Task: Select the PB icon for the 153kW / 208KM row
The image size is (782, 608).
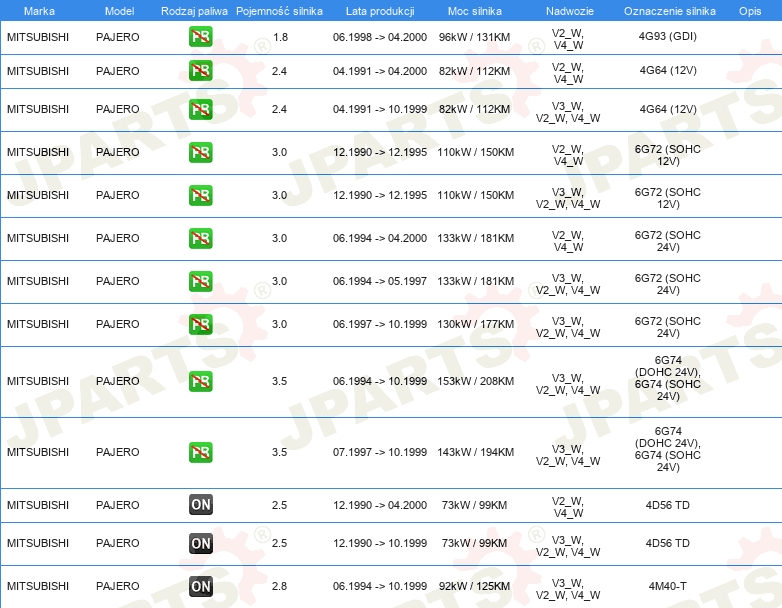Action: click(x=200, y=381)
